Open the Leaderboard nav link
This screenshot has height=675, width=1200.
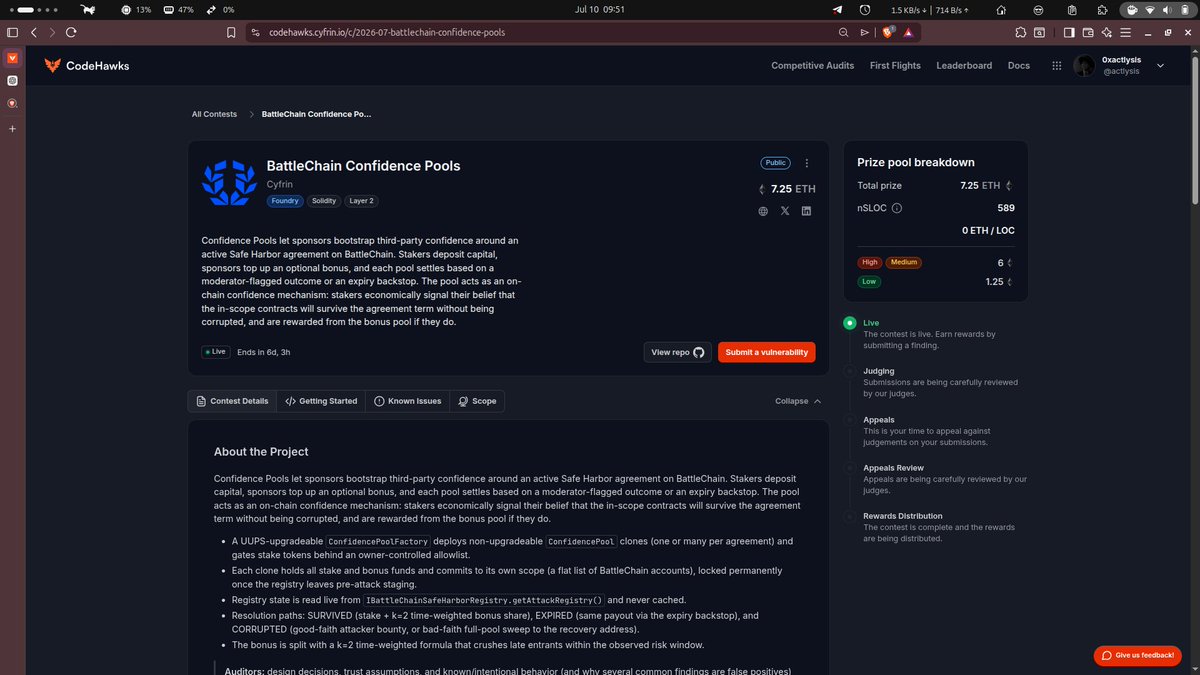pos(964,65)
